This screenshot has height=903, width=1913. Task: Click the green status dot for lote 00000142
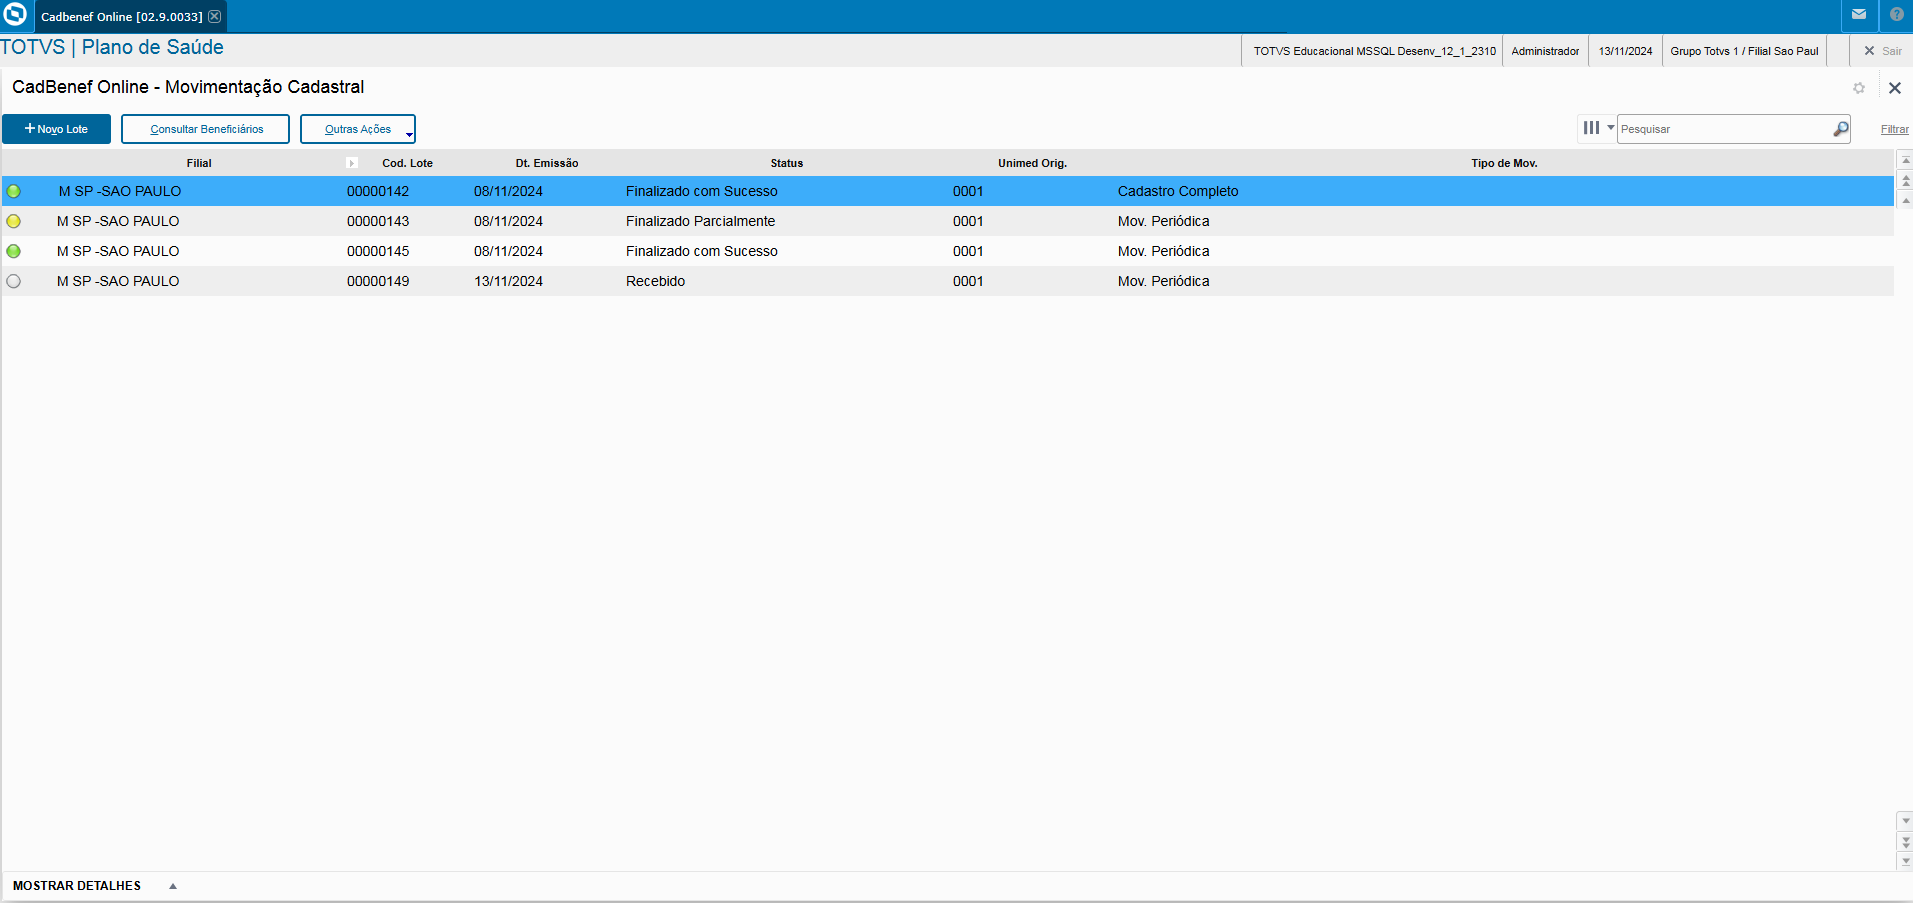14,191
